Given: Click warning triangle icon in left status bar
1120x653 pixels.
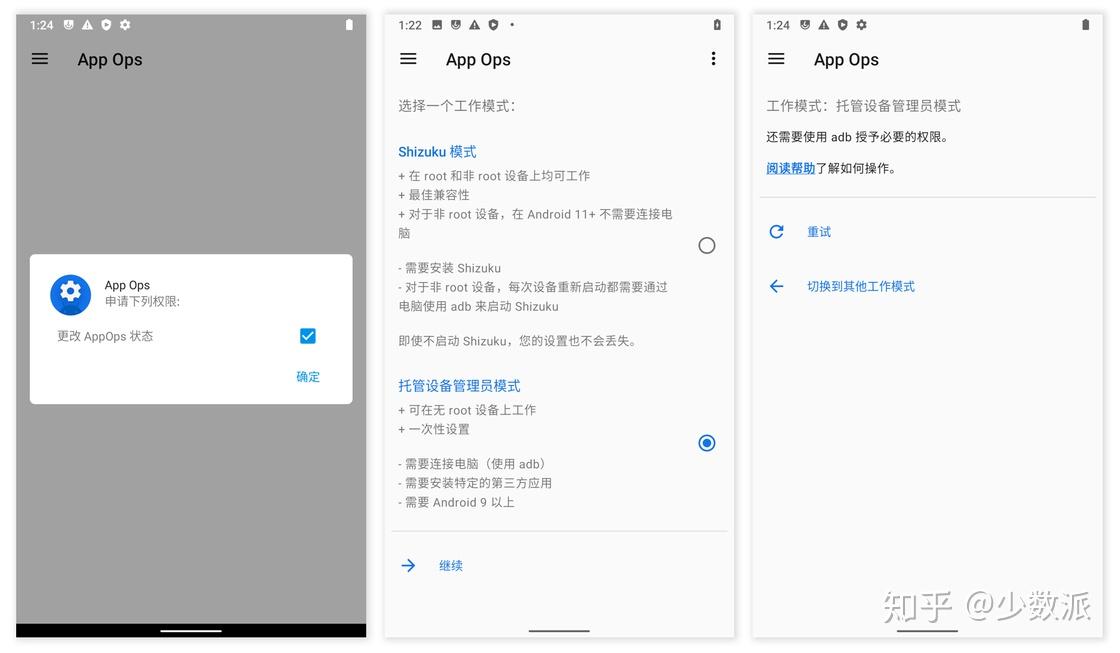Looking at the screenshot, I should coord(87,25).
